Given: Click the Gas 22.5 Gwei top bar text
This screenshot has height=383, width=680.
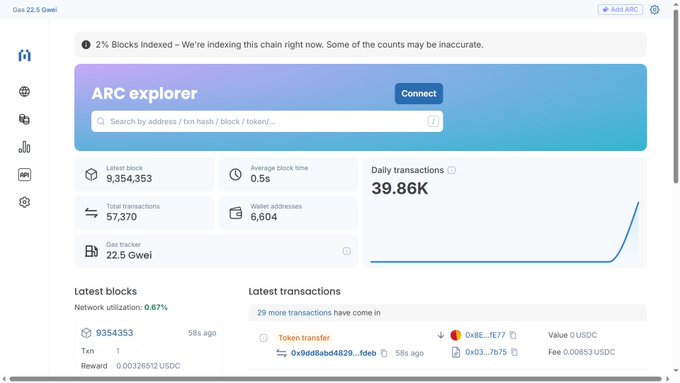Looking at the screenshot, I should pos(35,10).
